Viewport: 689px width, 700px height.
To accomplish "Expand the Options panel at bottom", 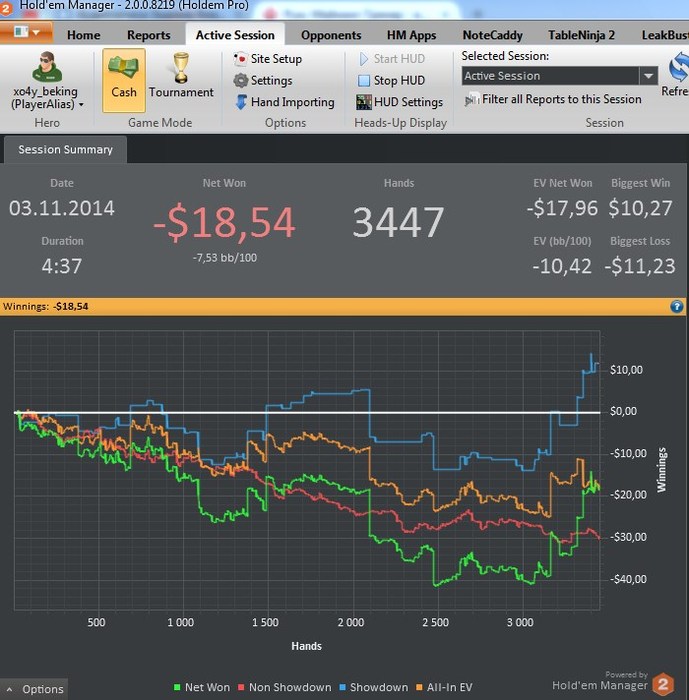I will (34, 689).
